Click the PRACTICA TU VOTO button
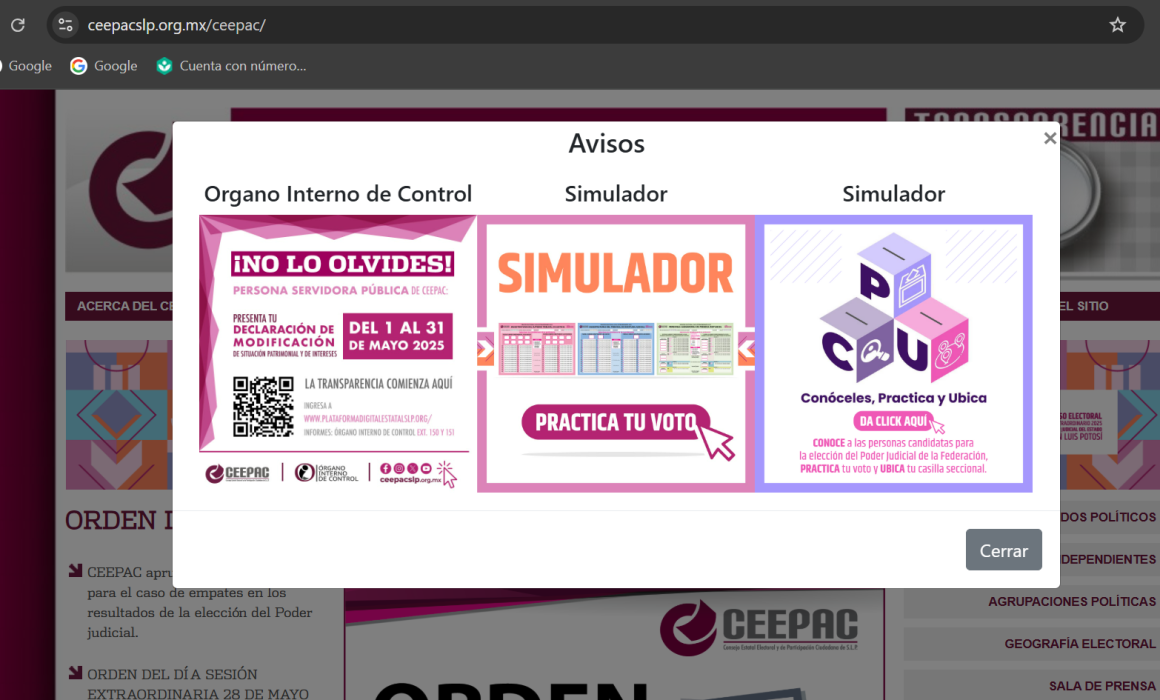Viewport: 1160px width, 700px height. pyautogui.click(x=616, y=423)
